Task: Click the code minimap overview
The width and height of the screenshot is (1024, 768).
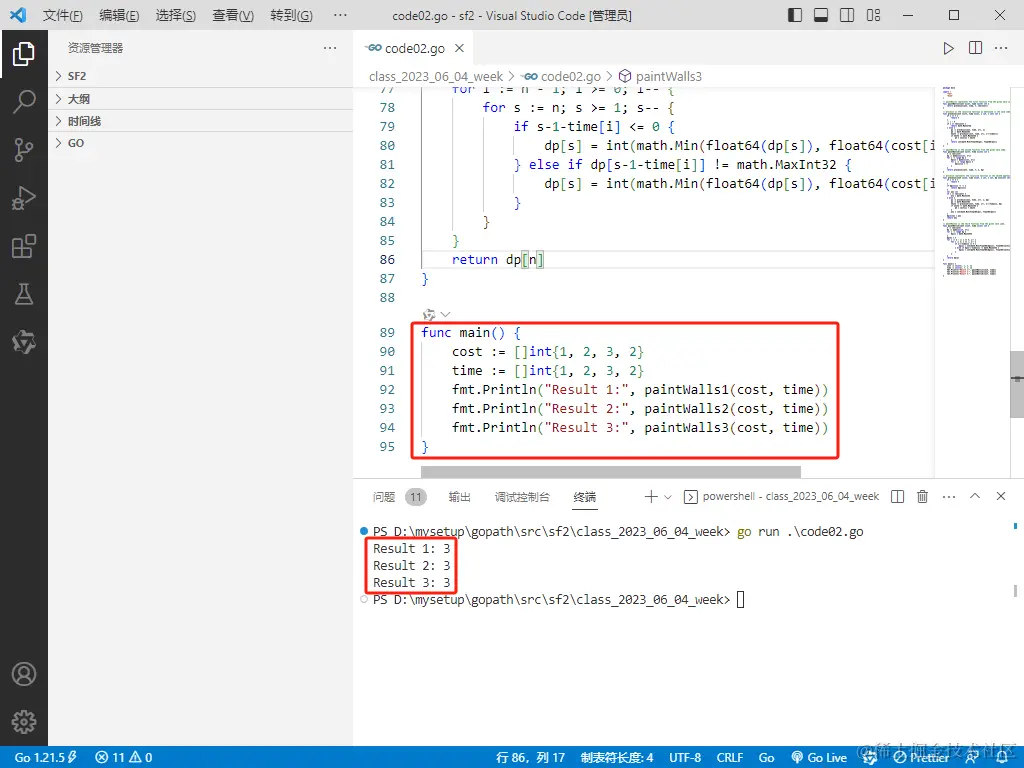Action: tap(976, 181)
